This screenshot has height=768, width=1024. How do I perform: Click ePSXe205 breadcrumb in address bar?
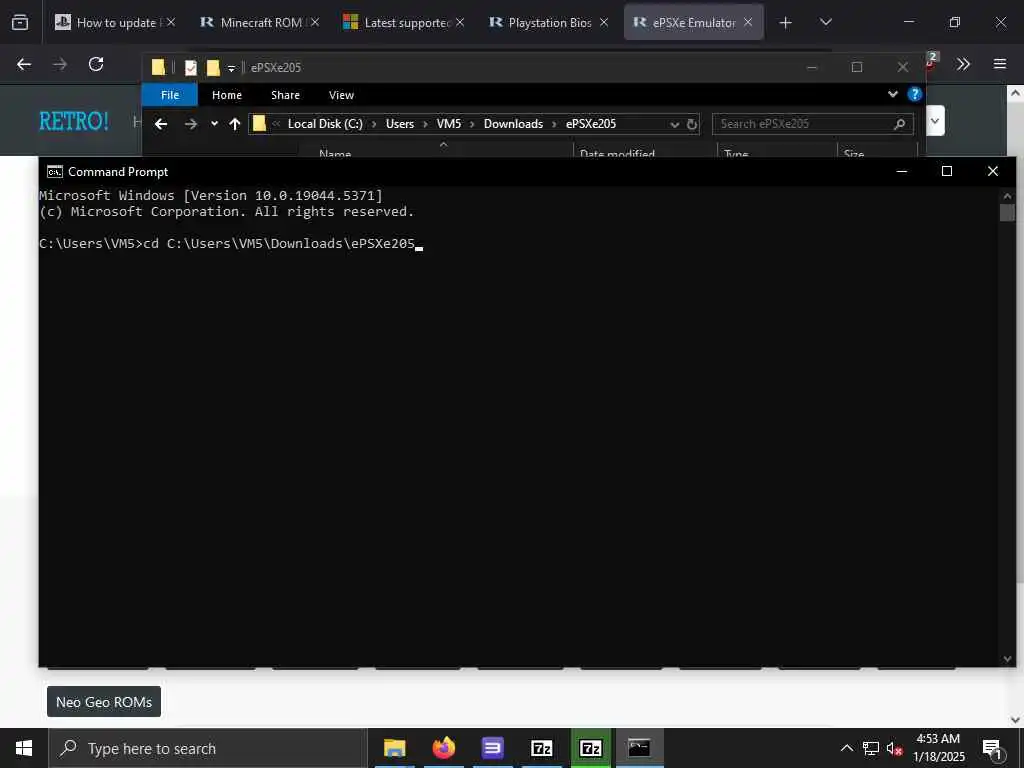point(591,123)
